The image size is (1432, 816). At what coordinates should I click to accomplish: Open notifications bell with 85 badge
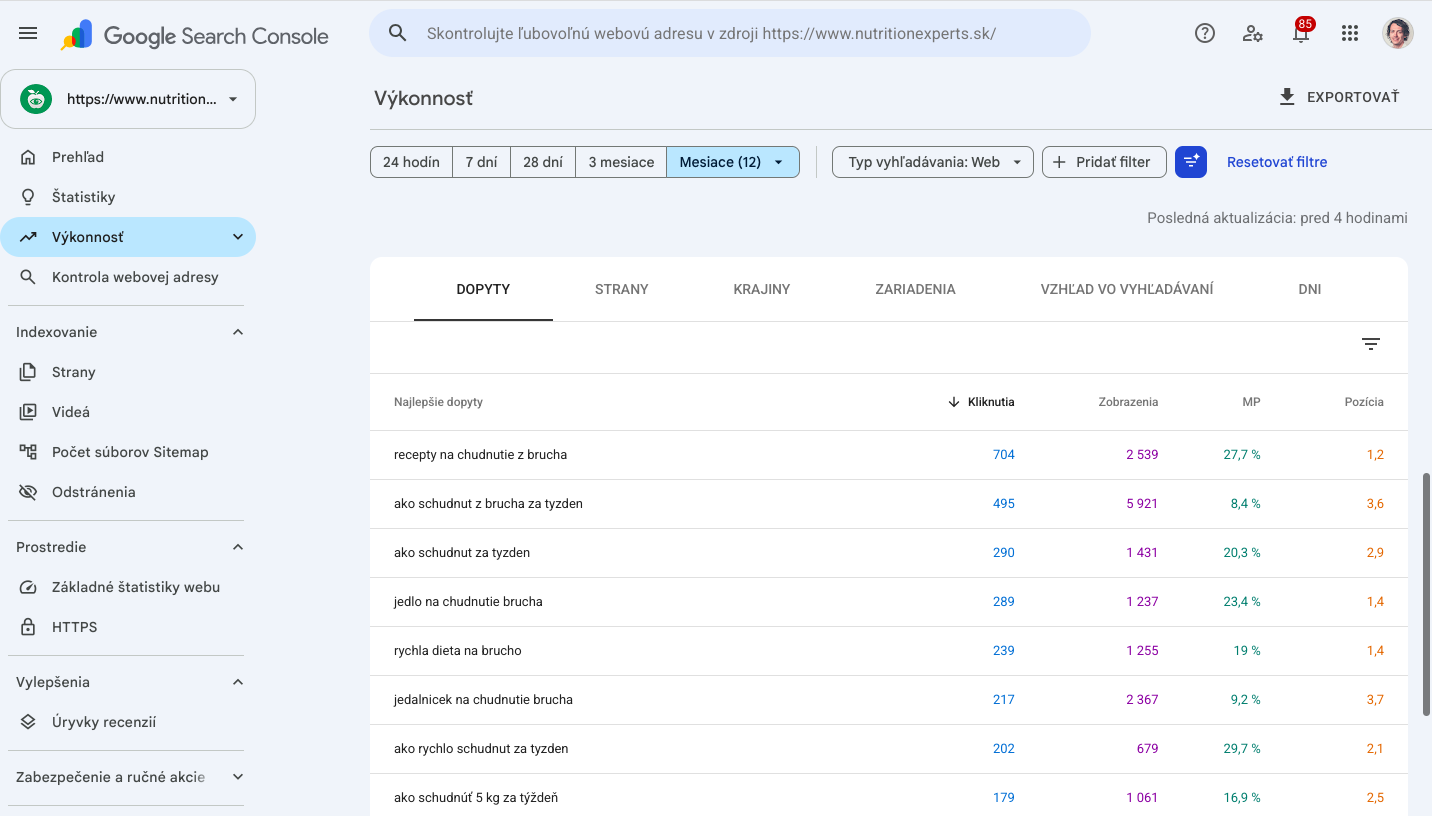click(1301, 33)
